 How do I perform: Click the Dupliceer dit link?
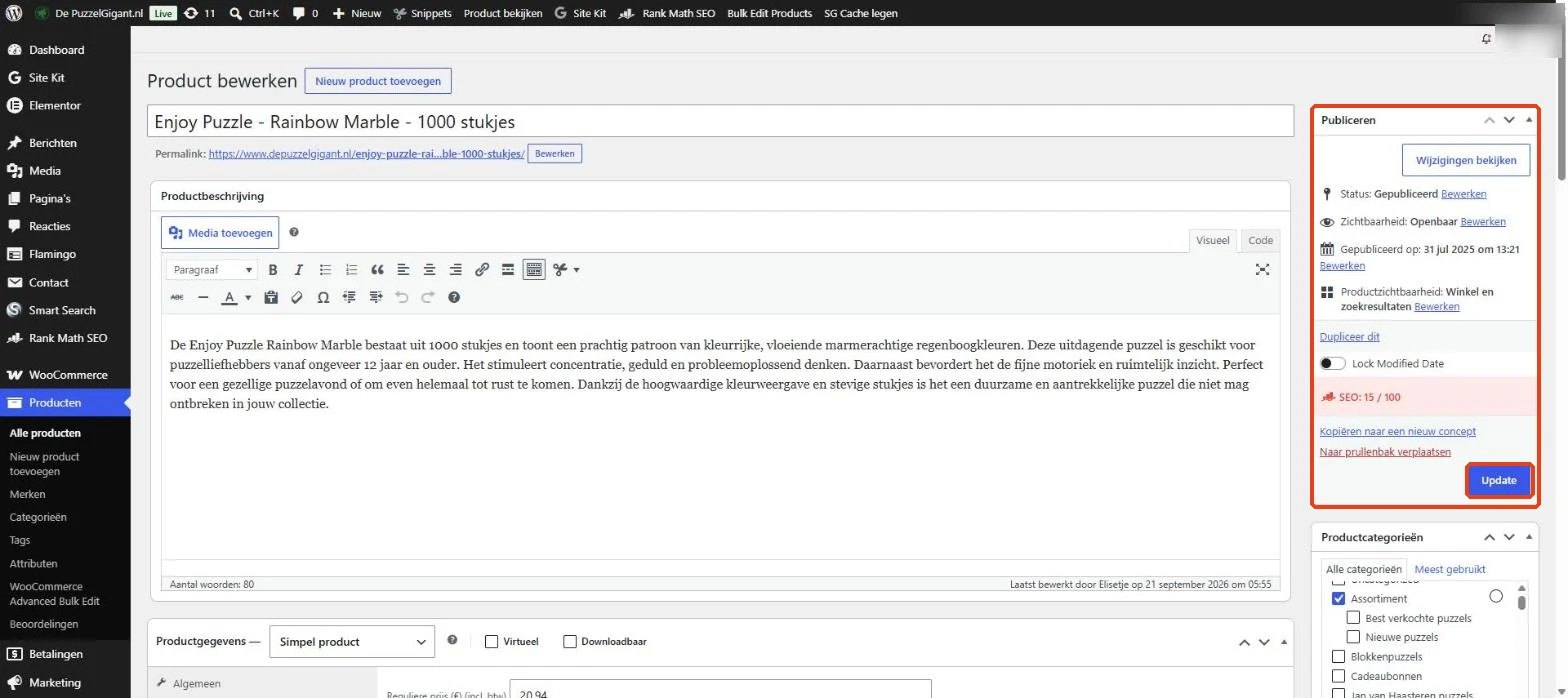1349,337
